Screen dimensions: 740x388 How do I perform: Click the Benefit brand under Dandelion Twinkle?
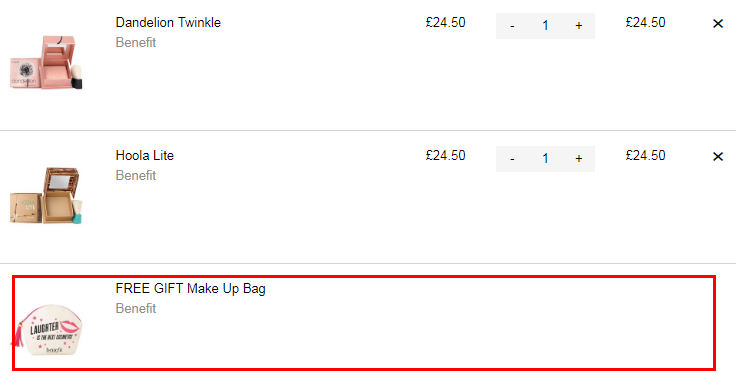[x=136, y=42]
